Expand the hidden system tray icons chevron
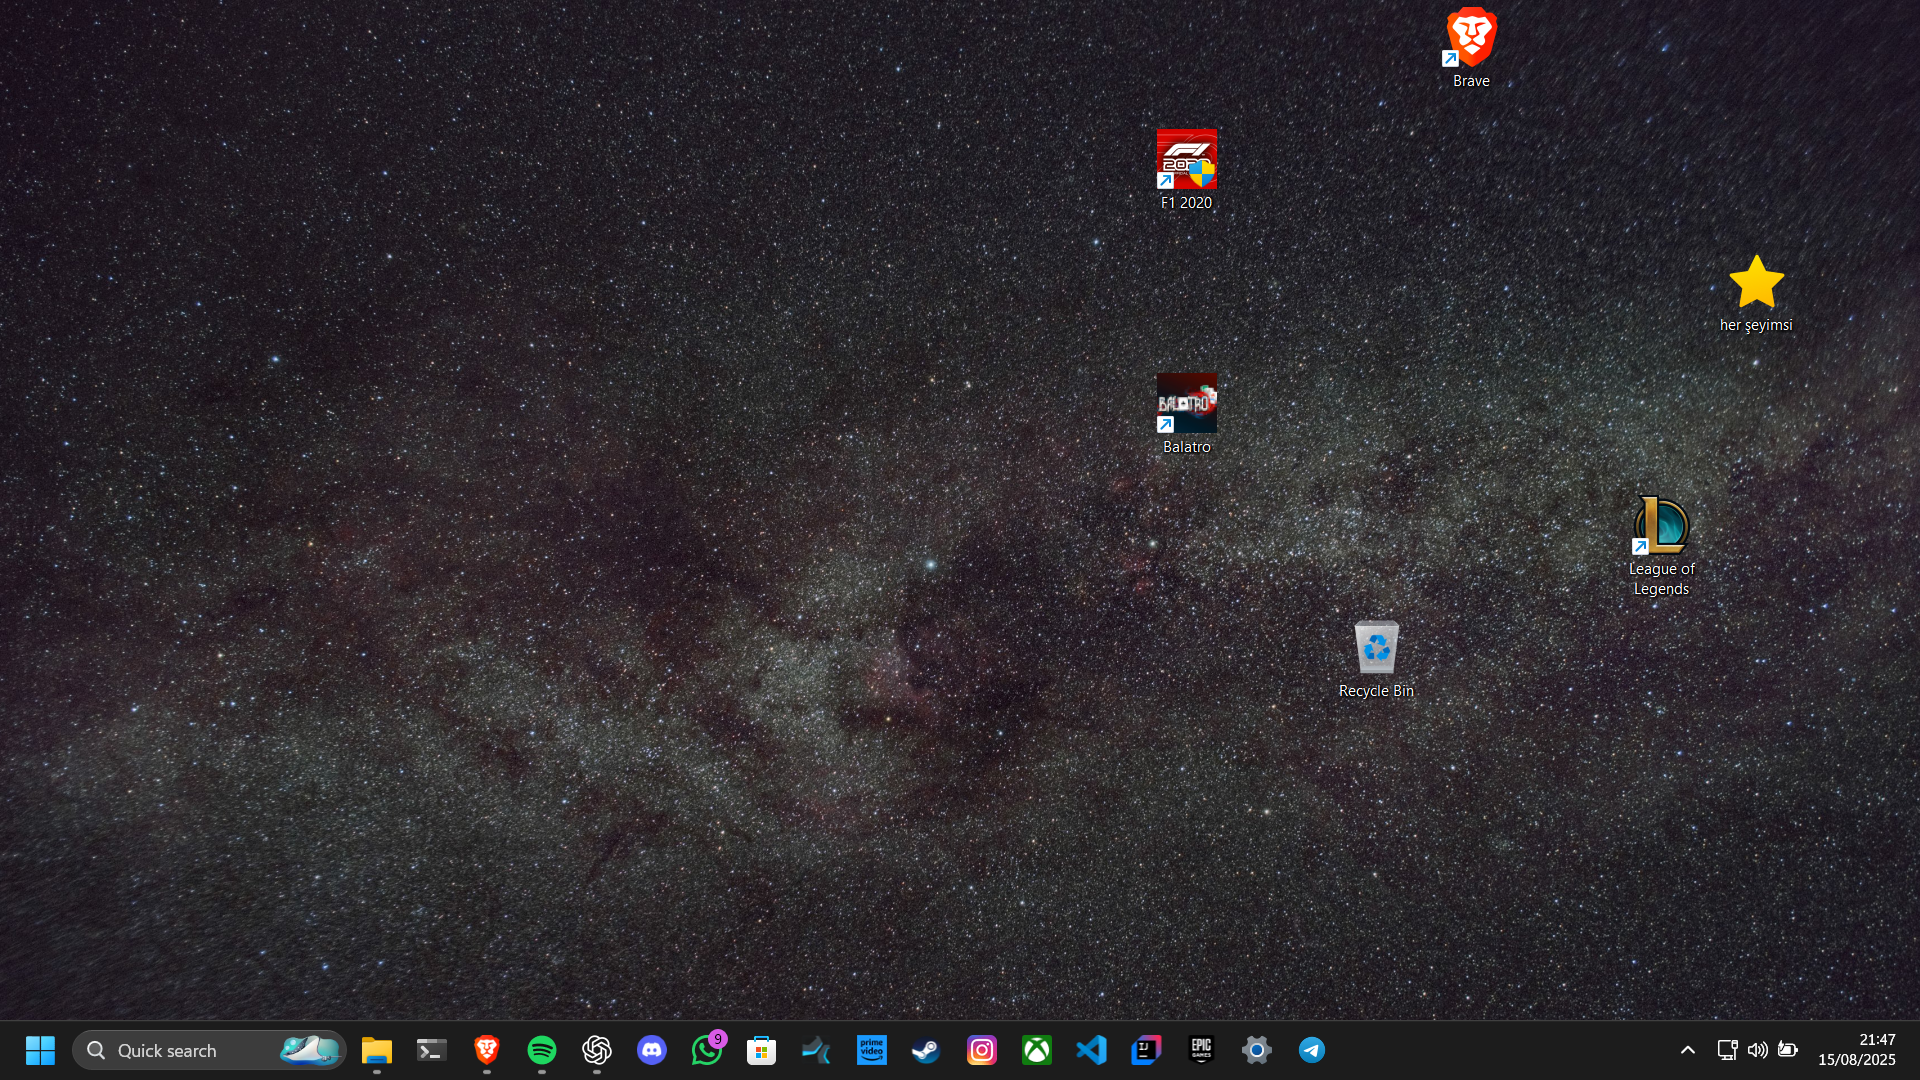This screenshot has height=1080, width=1920. 1688,1050
